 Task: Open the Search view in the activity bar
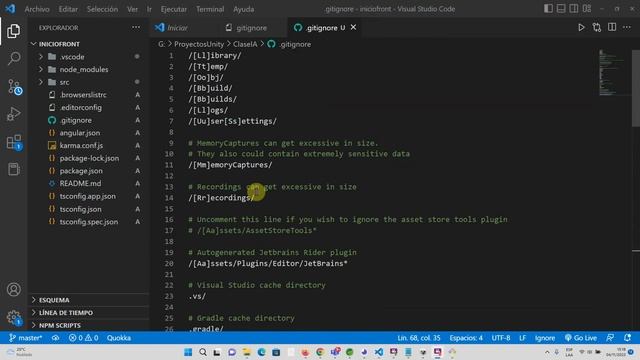pos(13,58)
